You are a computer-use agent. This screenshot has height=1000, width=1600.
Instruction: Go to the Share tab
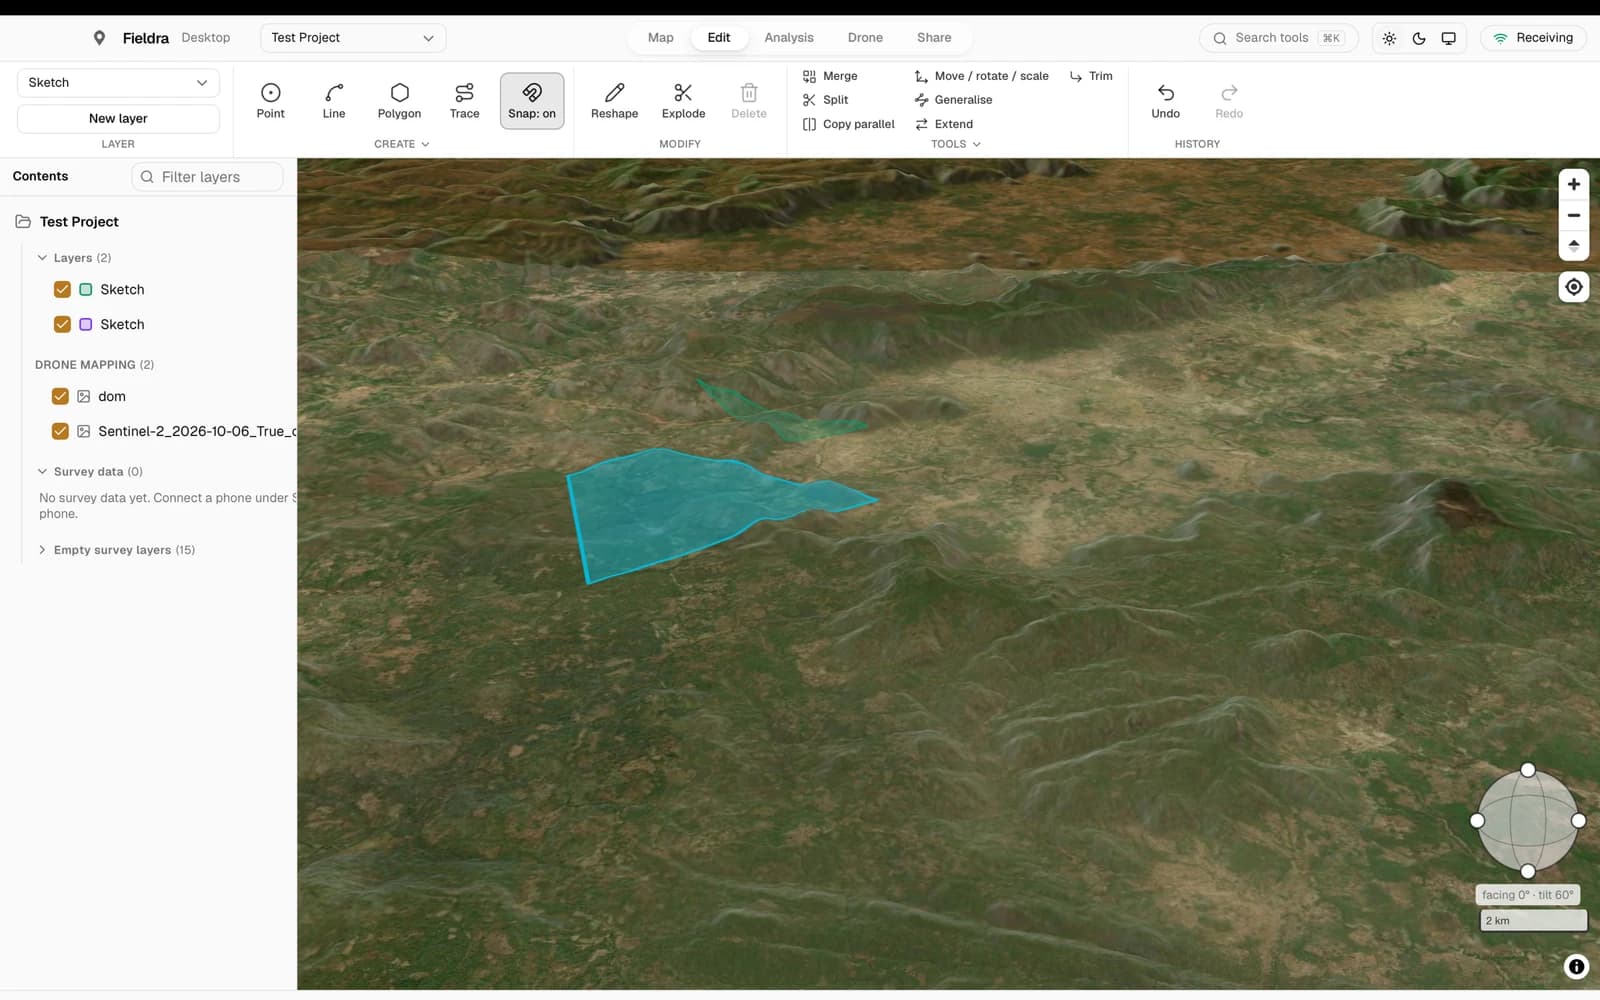pyautogui.click(x=934, y=38)
